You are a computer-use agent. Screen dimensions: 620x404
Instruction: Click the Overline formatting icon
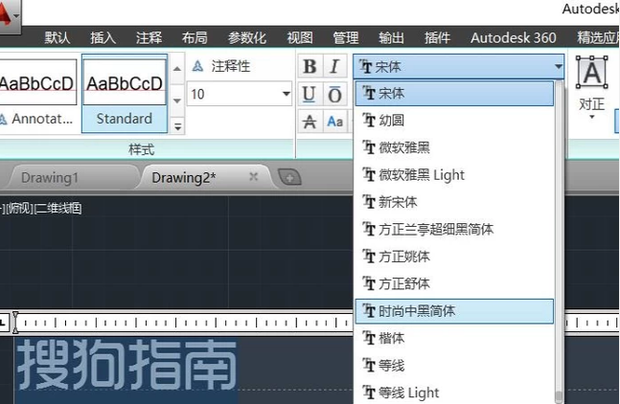[335, 94]
